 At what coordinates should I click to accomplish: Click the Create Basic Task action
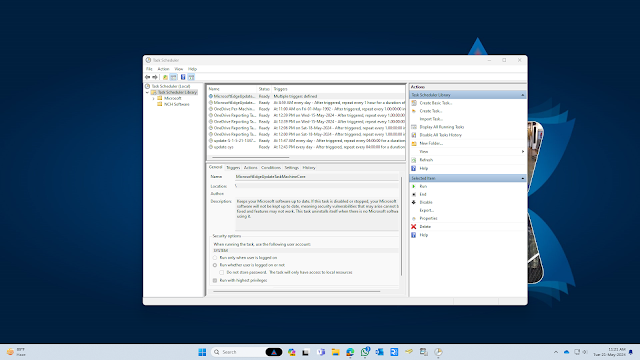(x=436, y=103)
